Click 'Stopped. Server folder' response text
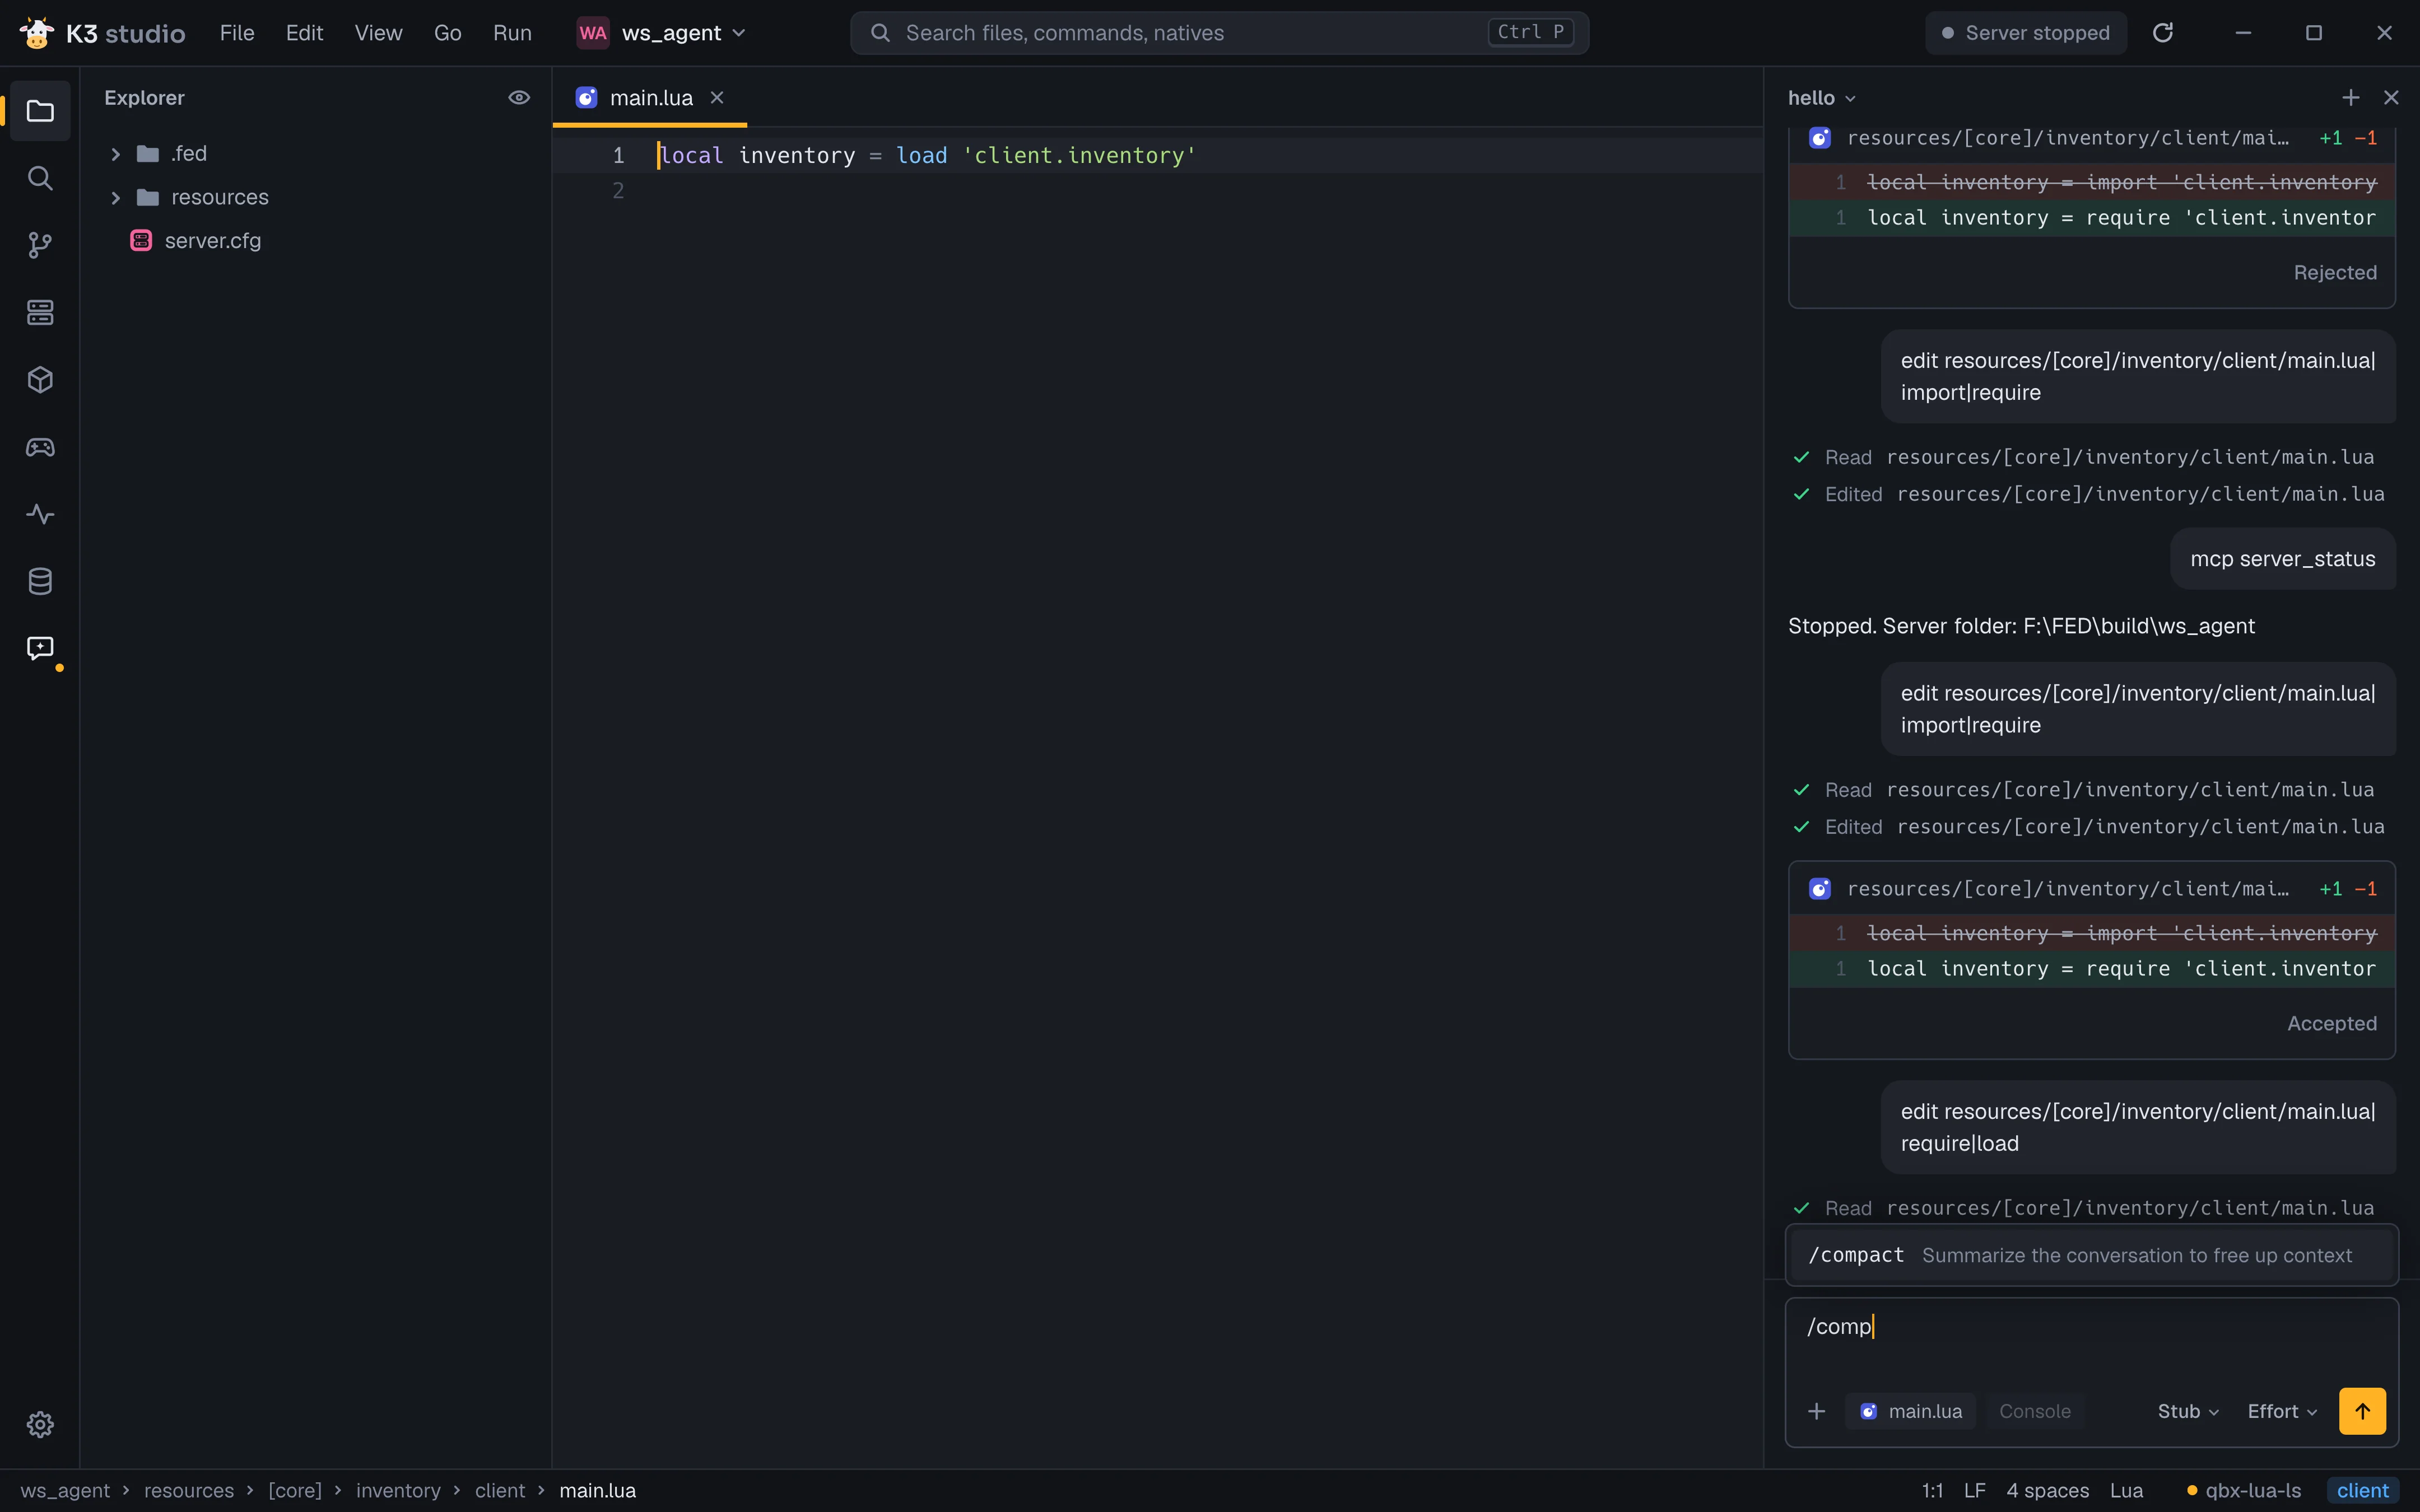The image size is (2420, 1512). pos(2021,626)
